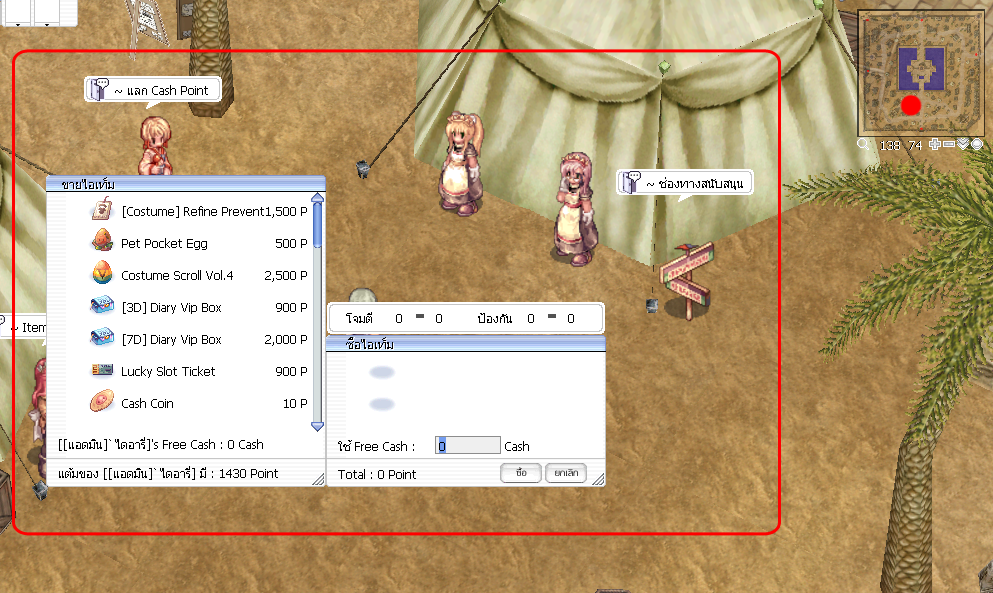Select the Costume Refine Prevent item icon
The width and height of the screenshot is (993, 593).
[x=101, y=211]
